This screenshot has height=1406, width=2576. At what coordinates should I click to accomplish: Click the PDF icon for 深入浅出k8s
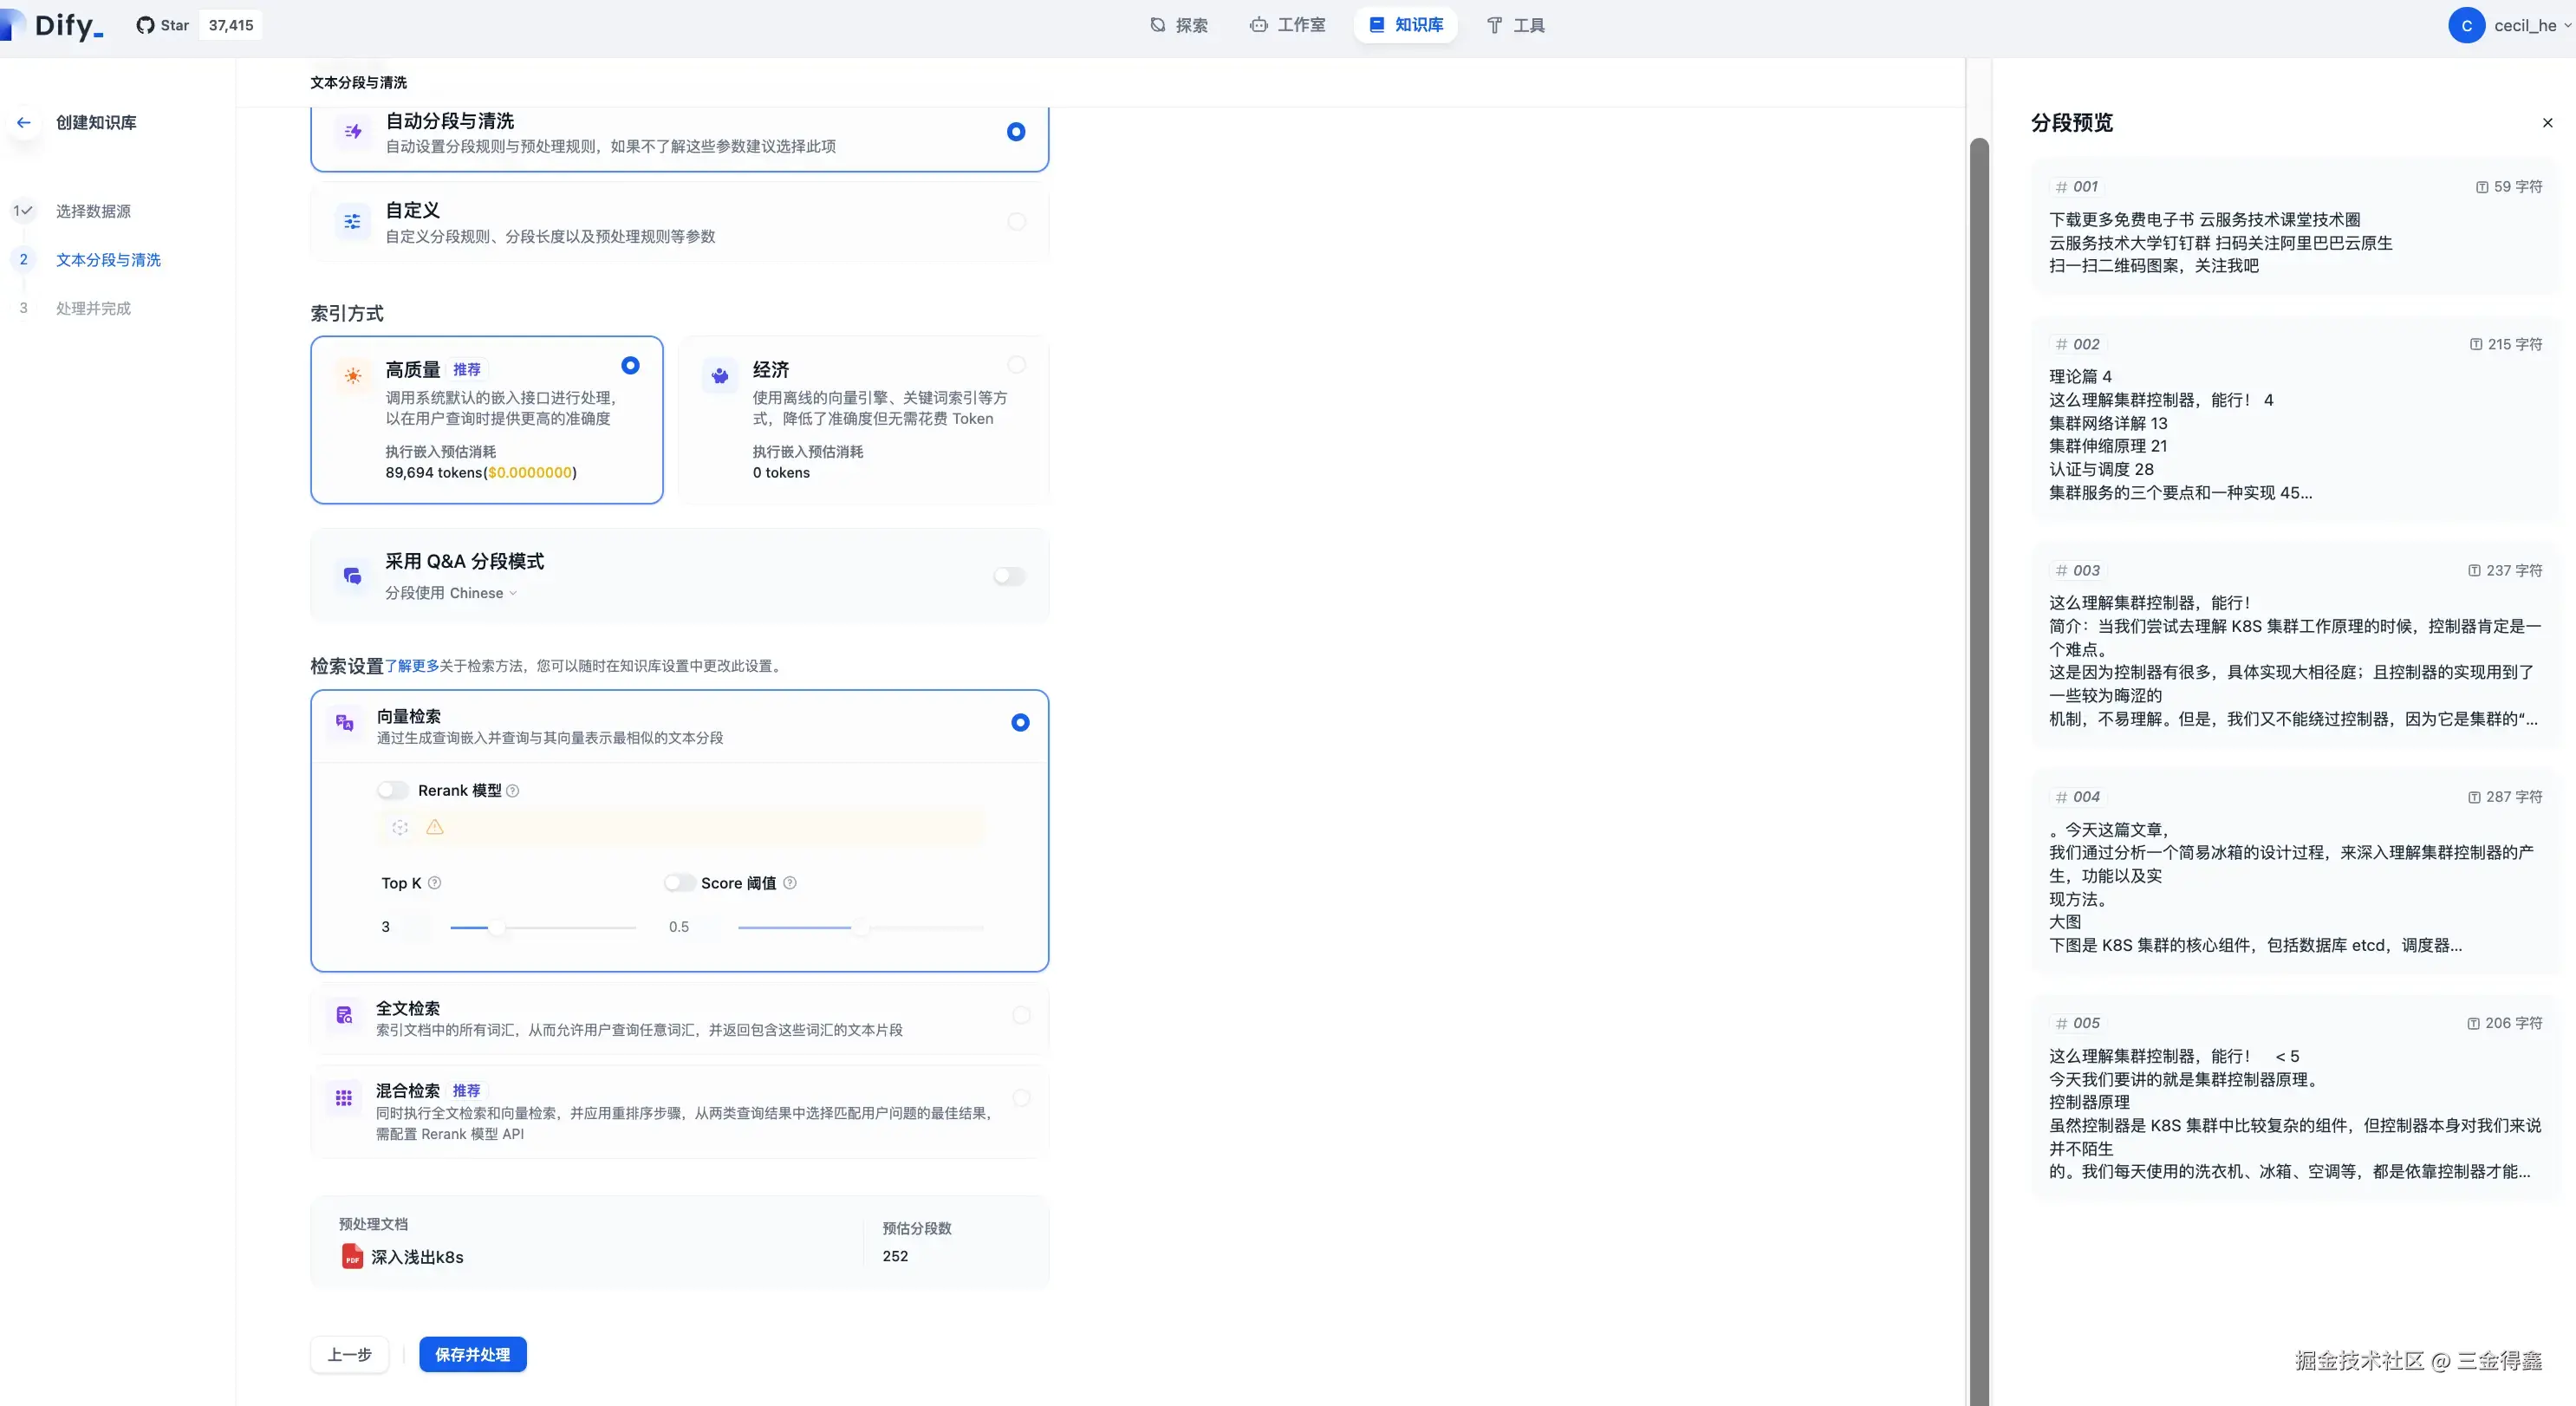352,1256
